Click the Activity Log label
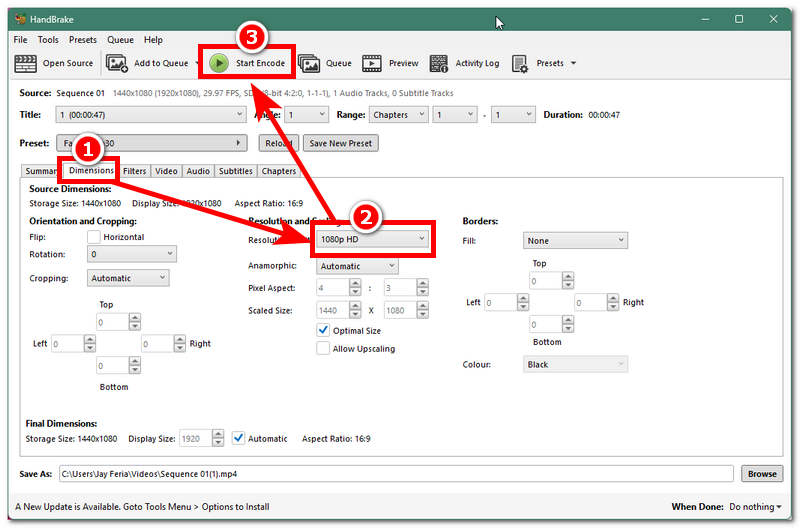This screenshot has height=528, width=800. click(477, 63)
